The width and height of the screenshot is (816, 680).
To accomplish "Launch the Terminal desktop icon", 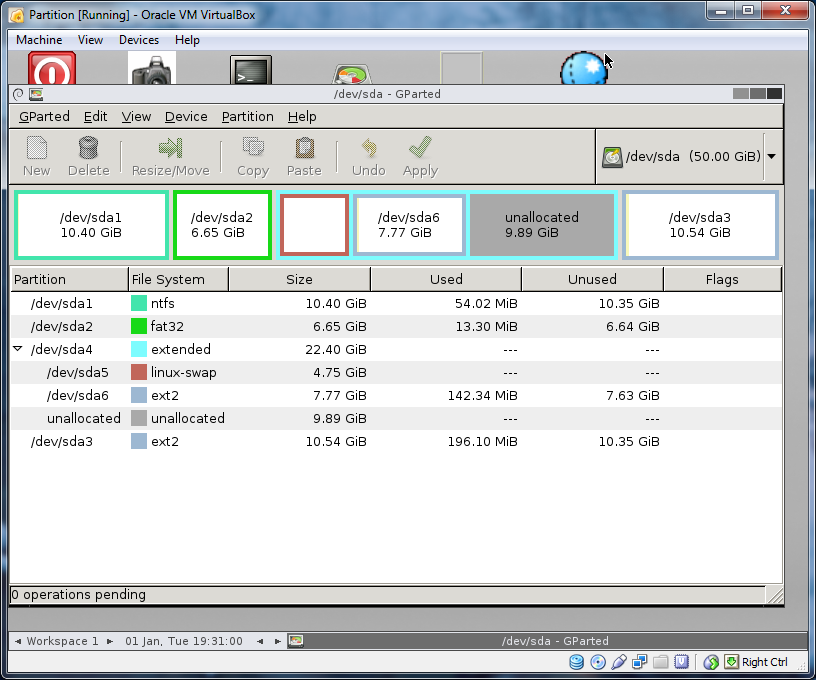I will point(251,70).
